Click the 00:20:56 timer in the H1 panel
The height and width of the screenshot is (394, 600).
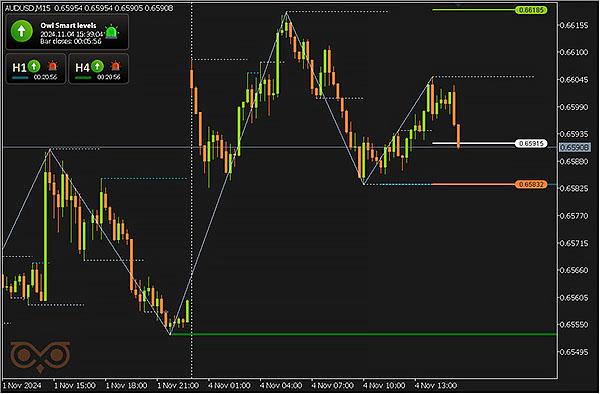(x=45, y=77)
